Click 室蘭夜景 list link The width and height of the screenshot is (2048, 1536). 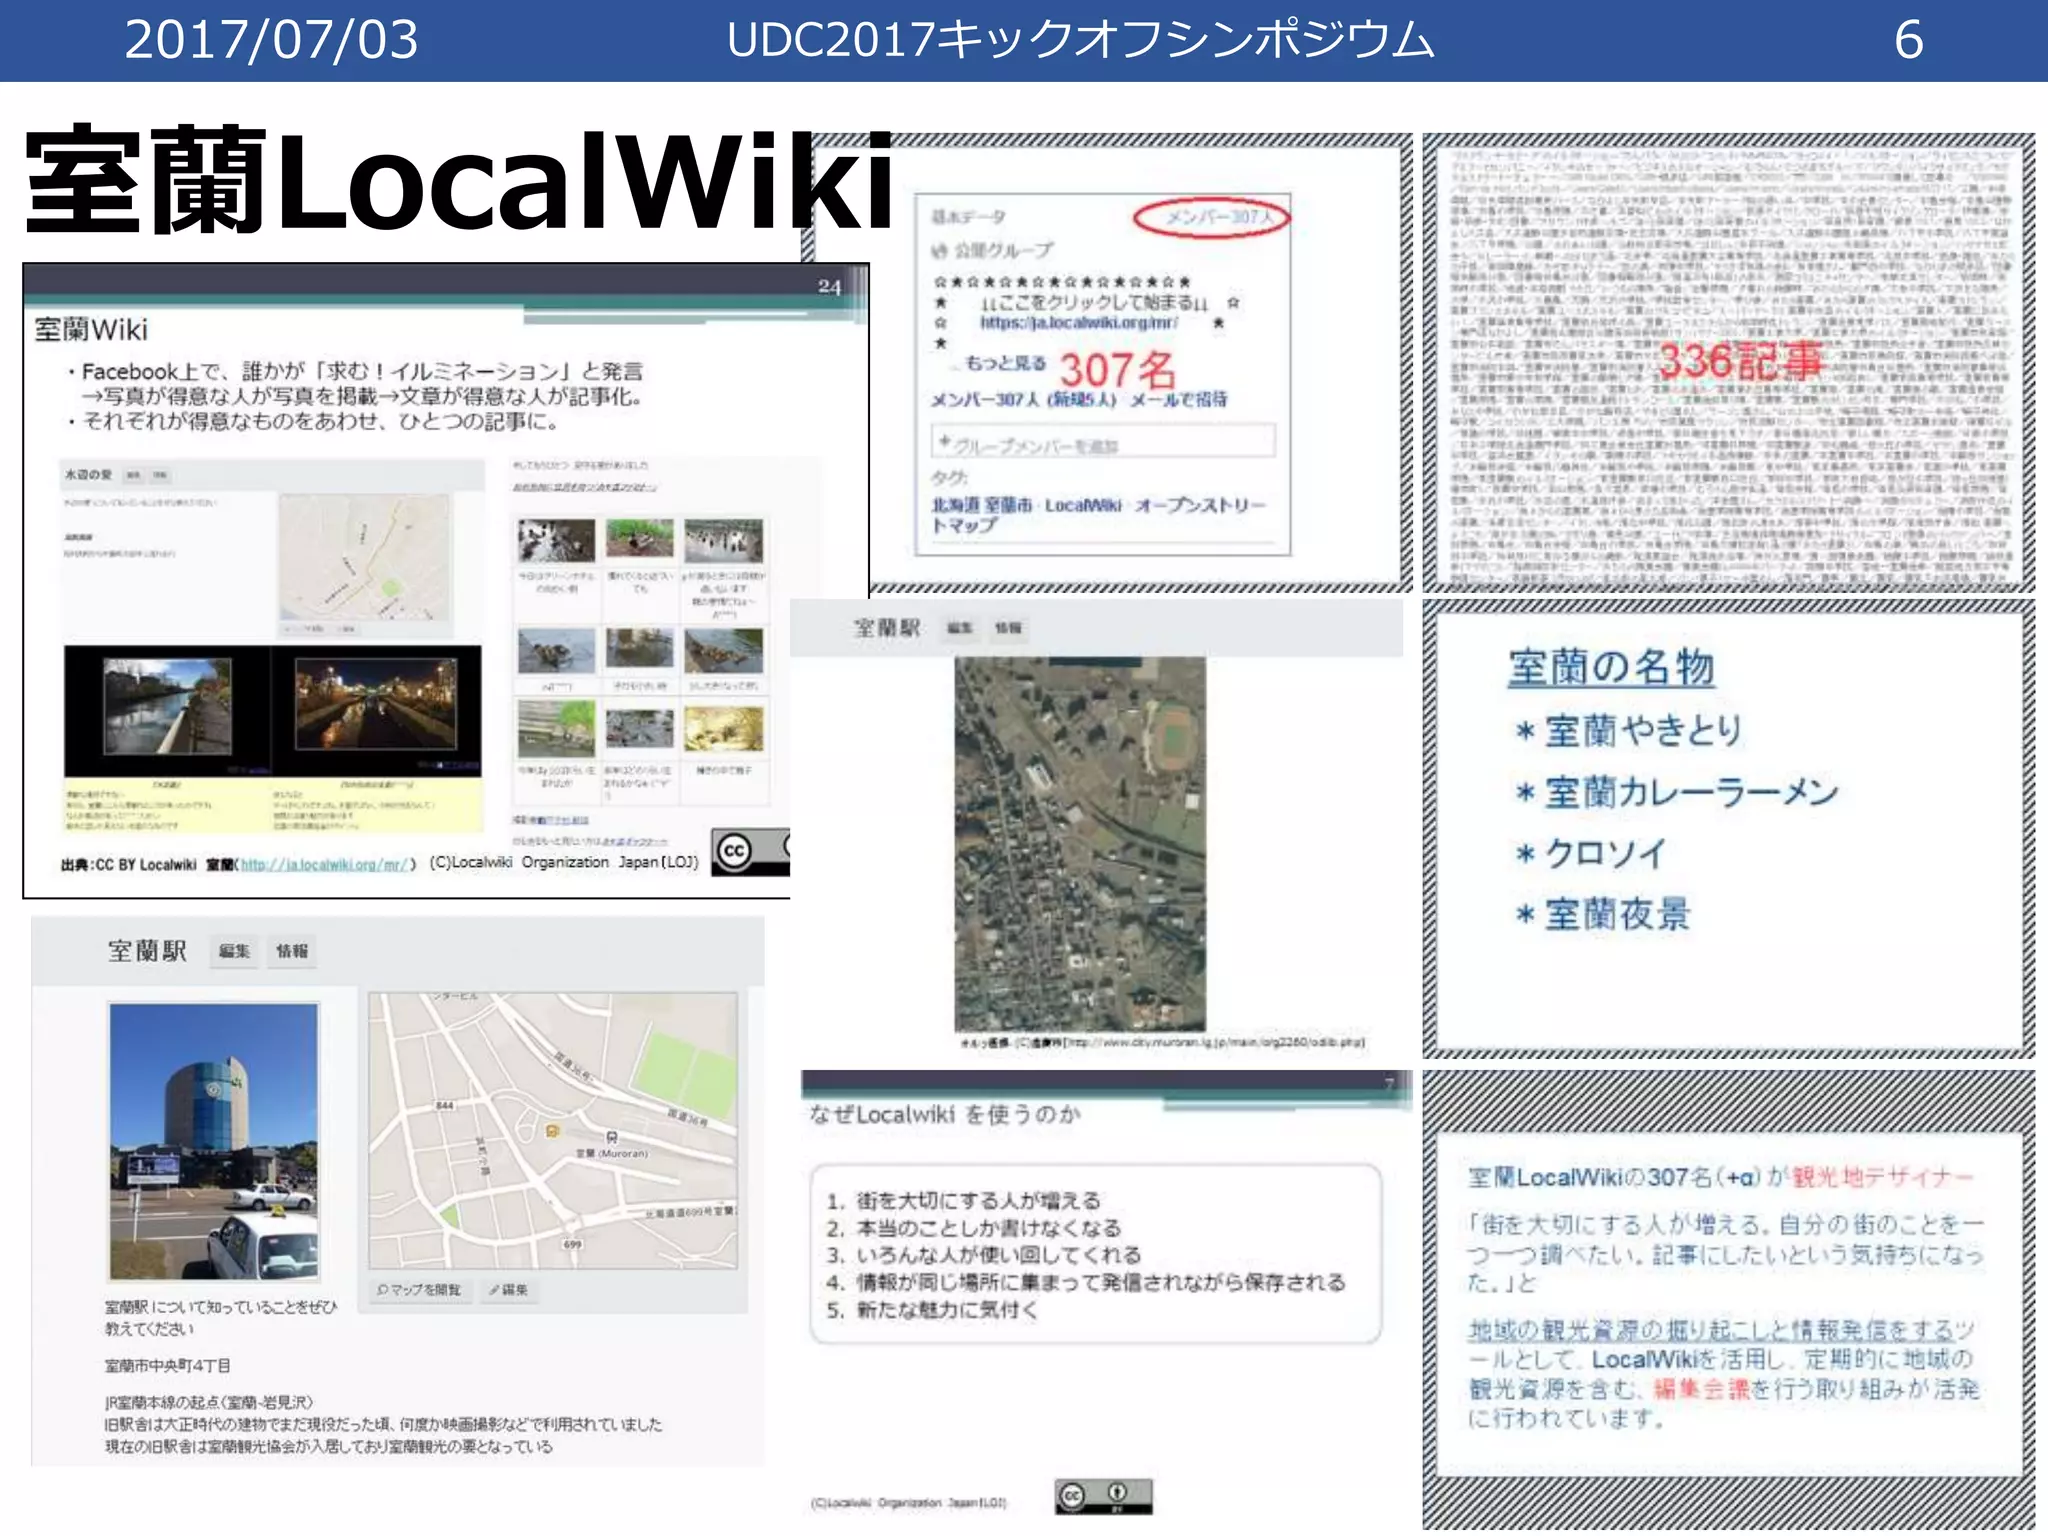coord(1617,914)
